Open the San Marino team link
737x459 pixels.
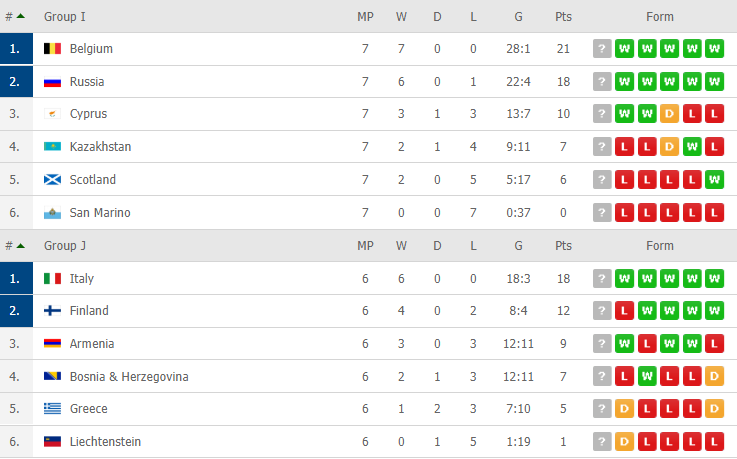point(100,213)
